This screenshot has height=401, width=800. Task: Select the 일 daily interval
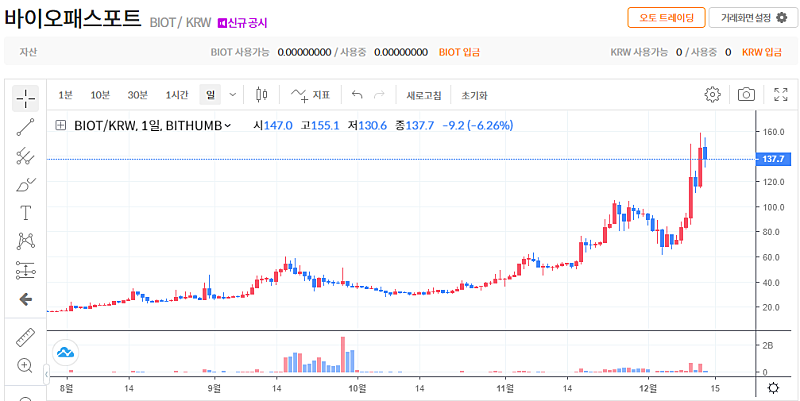210,95
